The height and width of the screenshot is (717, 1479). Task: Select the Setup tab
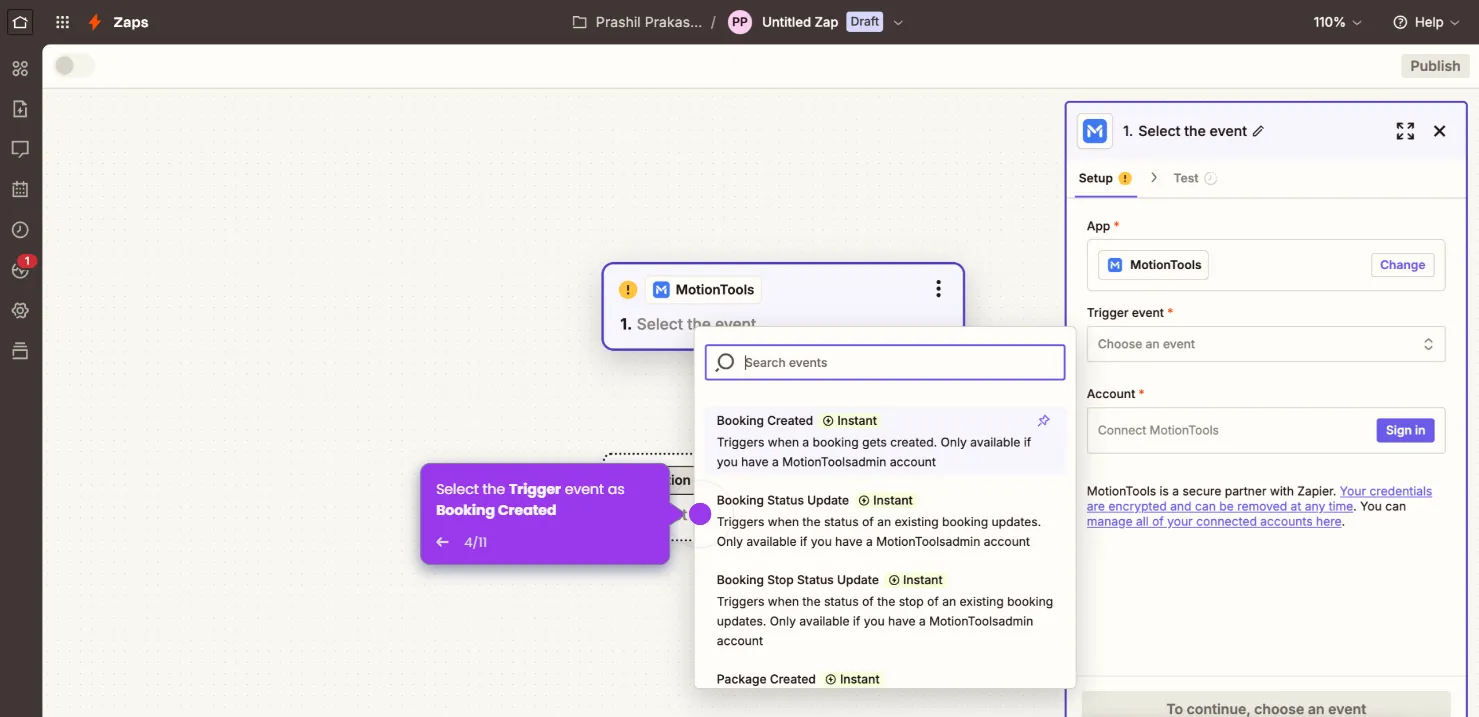1097,177
